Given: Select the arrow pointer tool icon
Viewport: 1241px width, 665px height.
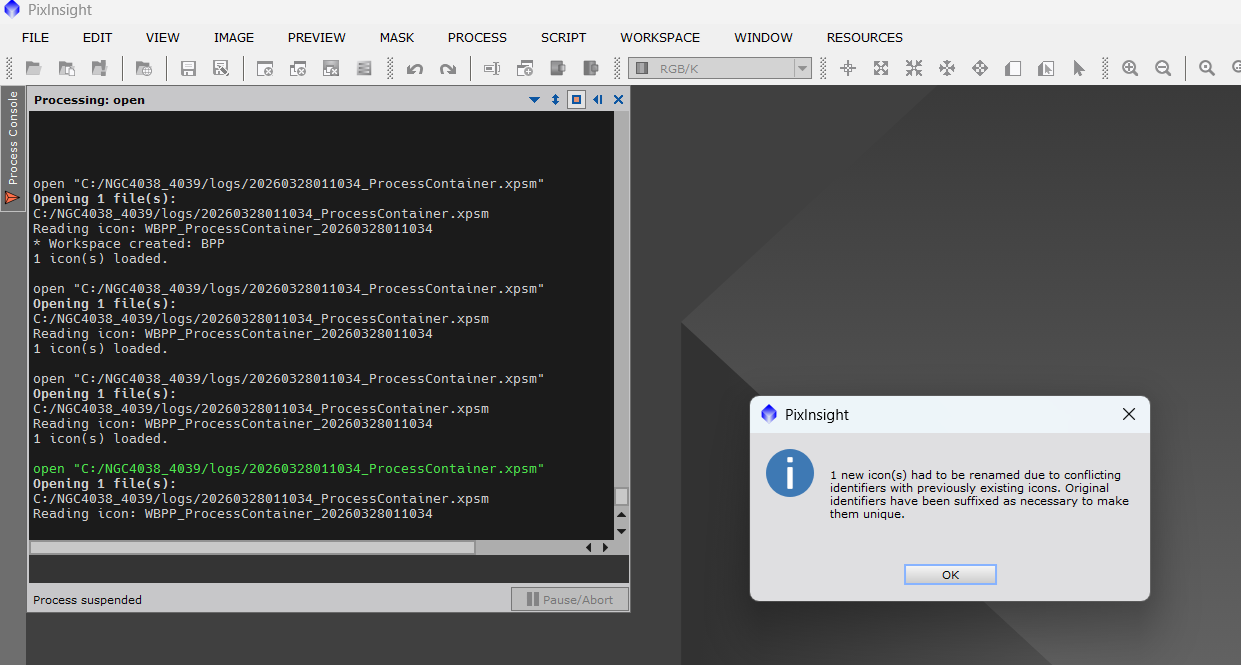Looking at the screenshot, I should tap(1078, 69).
